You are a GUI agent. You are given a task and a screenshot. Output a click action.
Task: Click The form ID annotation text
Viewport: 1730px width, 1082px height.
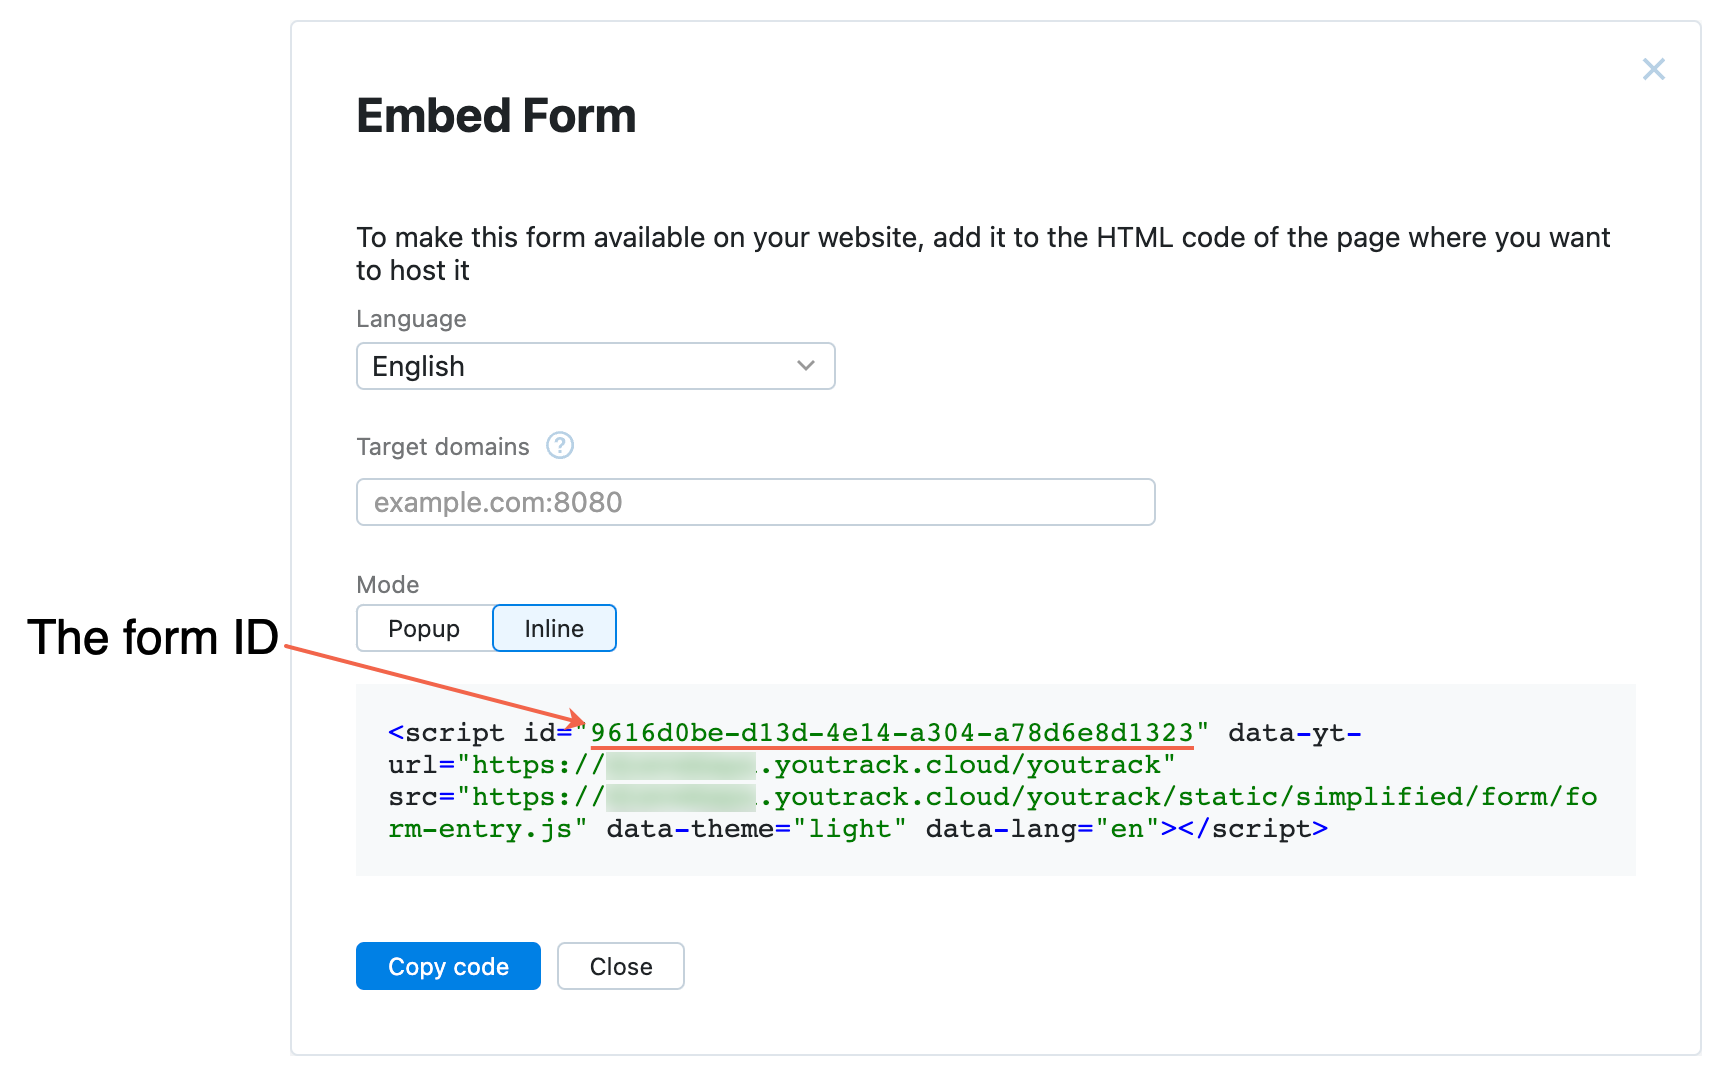point(153,638)
